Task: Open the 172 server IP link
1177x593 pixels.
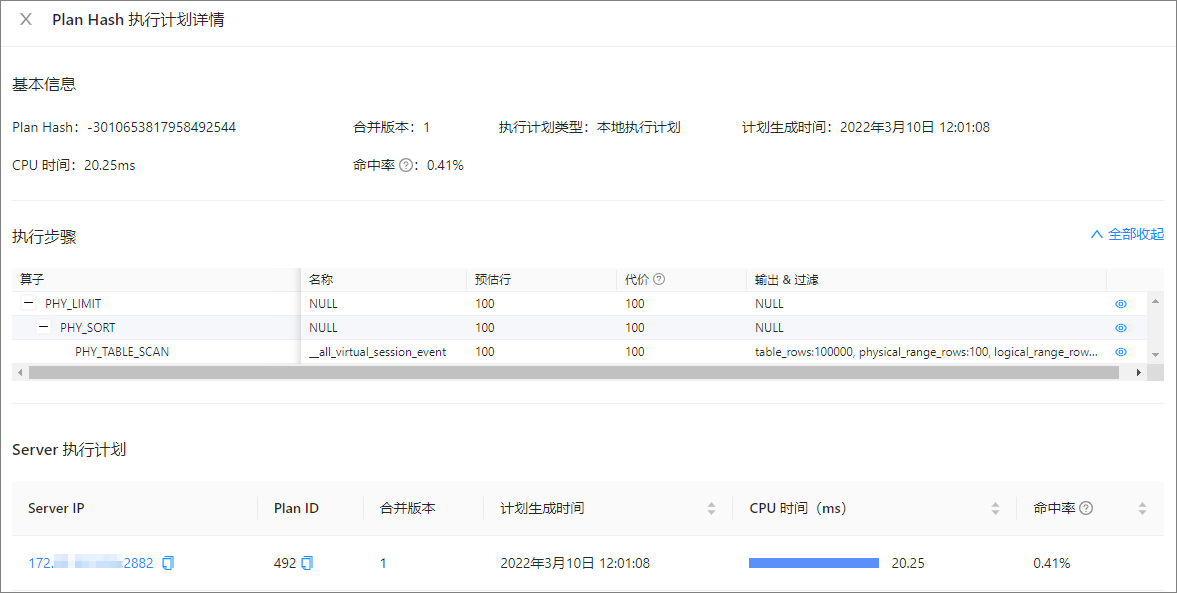Action: point(91,563)
